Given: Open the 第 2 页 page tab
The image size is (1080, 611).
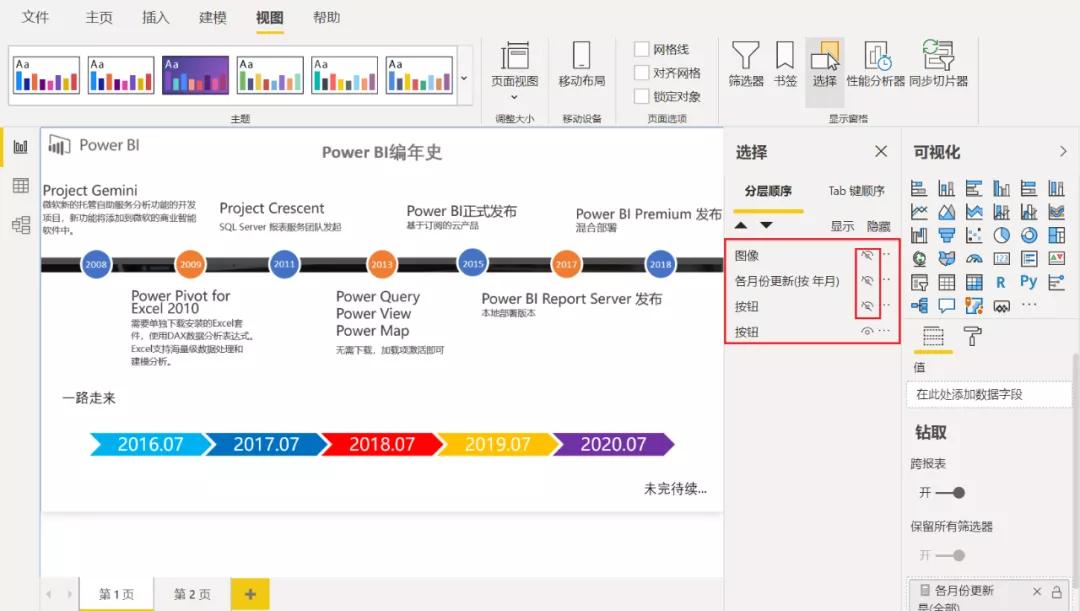Looking at the screenshot, I should pyautogui.click(x=192, y=594).
